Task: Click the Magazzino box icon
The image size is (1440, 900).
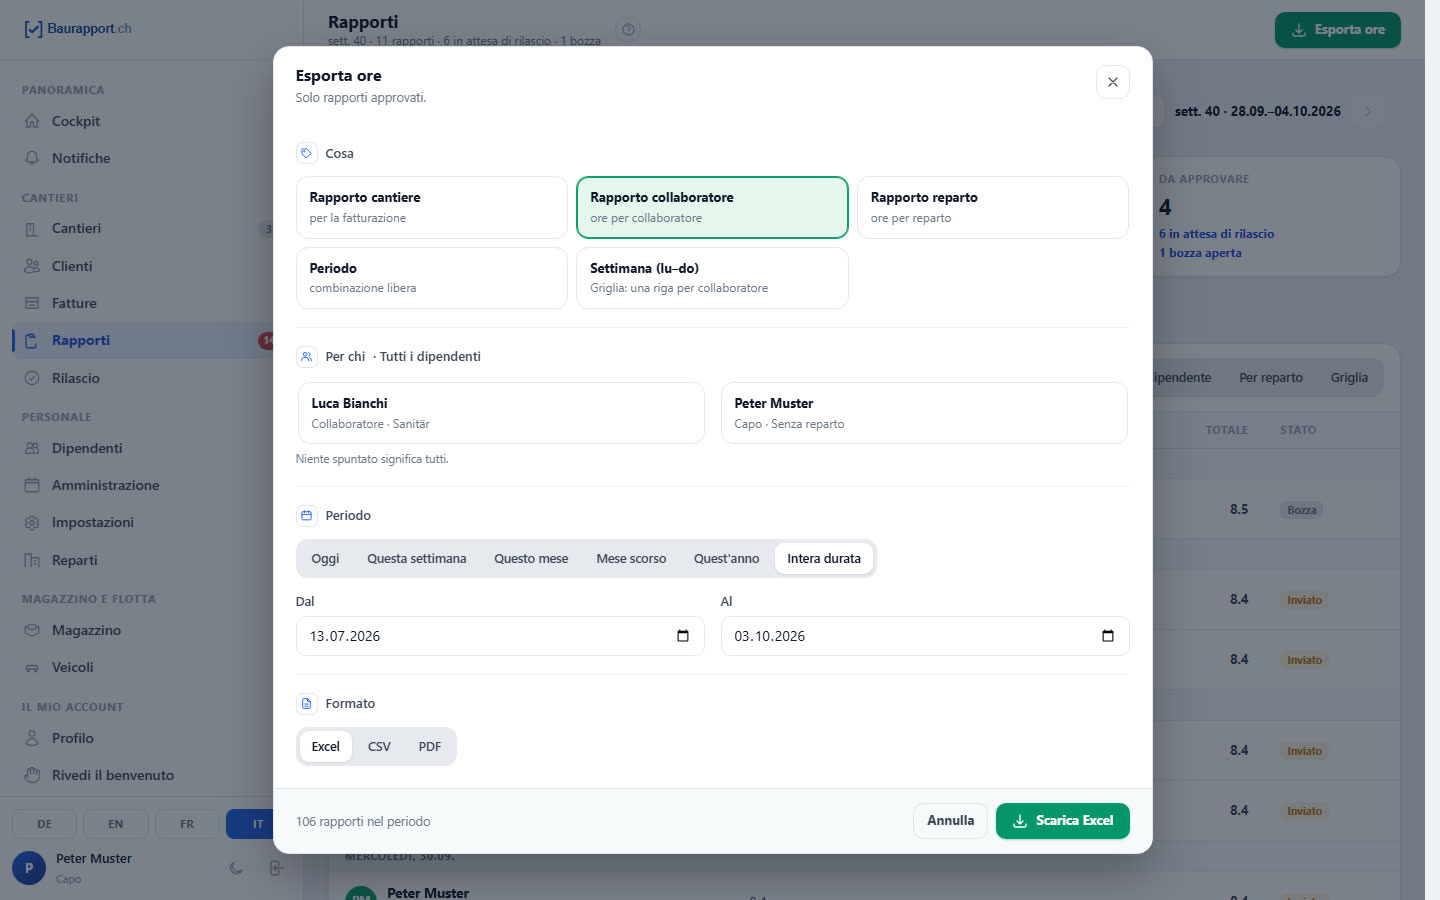Action: [x=32, y=630]
